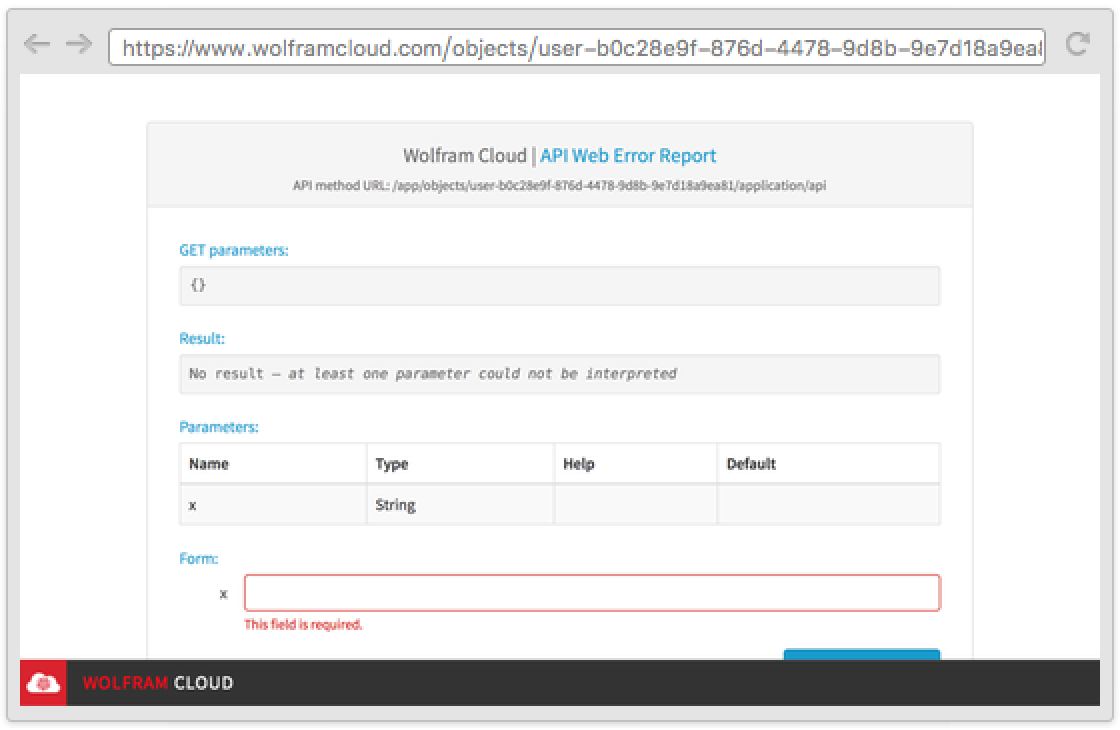Select the String type cell
The width and height of the screenshot is (1120, 730).
coord(396,505)
